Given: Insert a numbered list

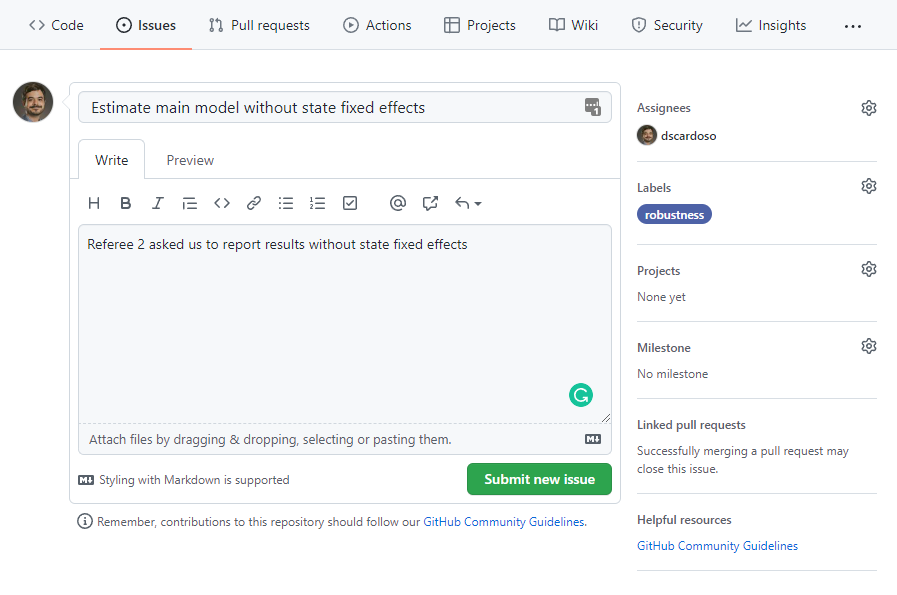Looking at the screenshot, I should 318,203.
